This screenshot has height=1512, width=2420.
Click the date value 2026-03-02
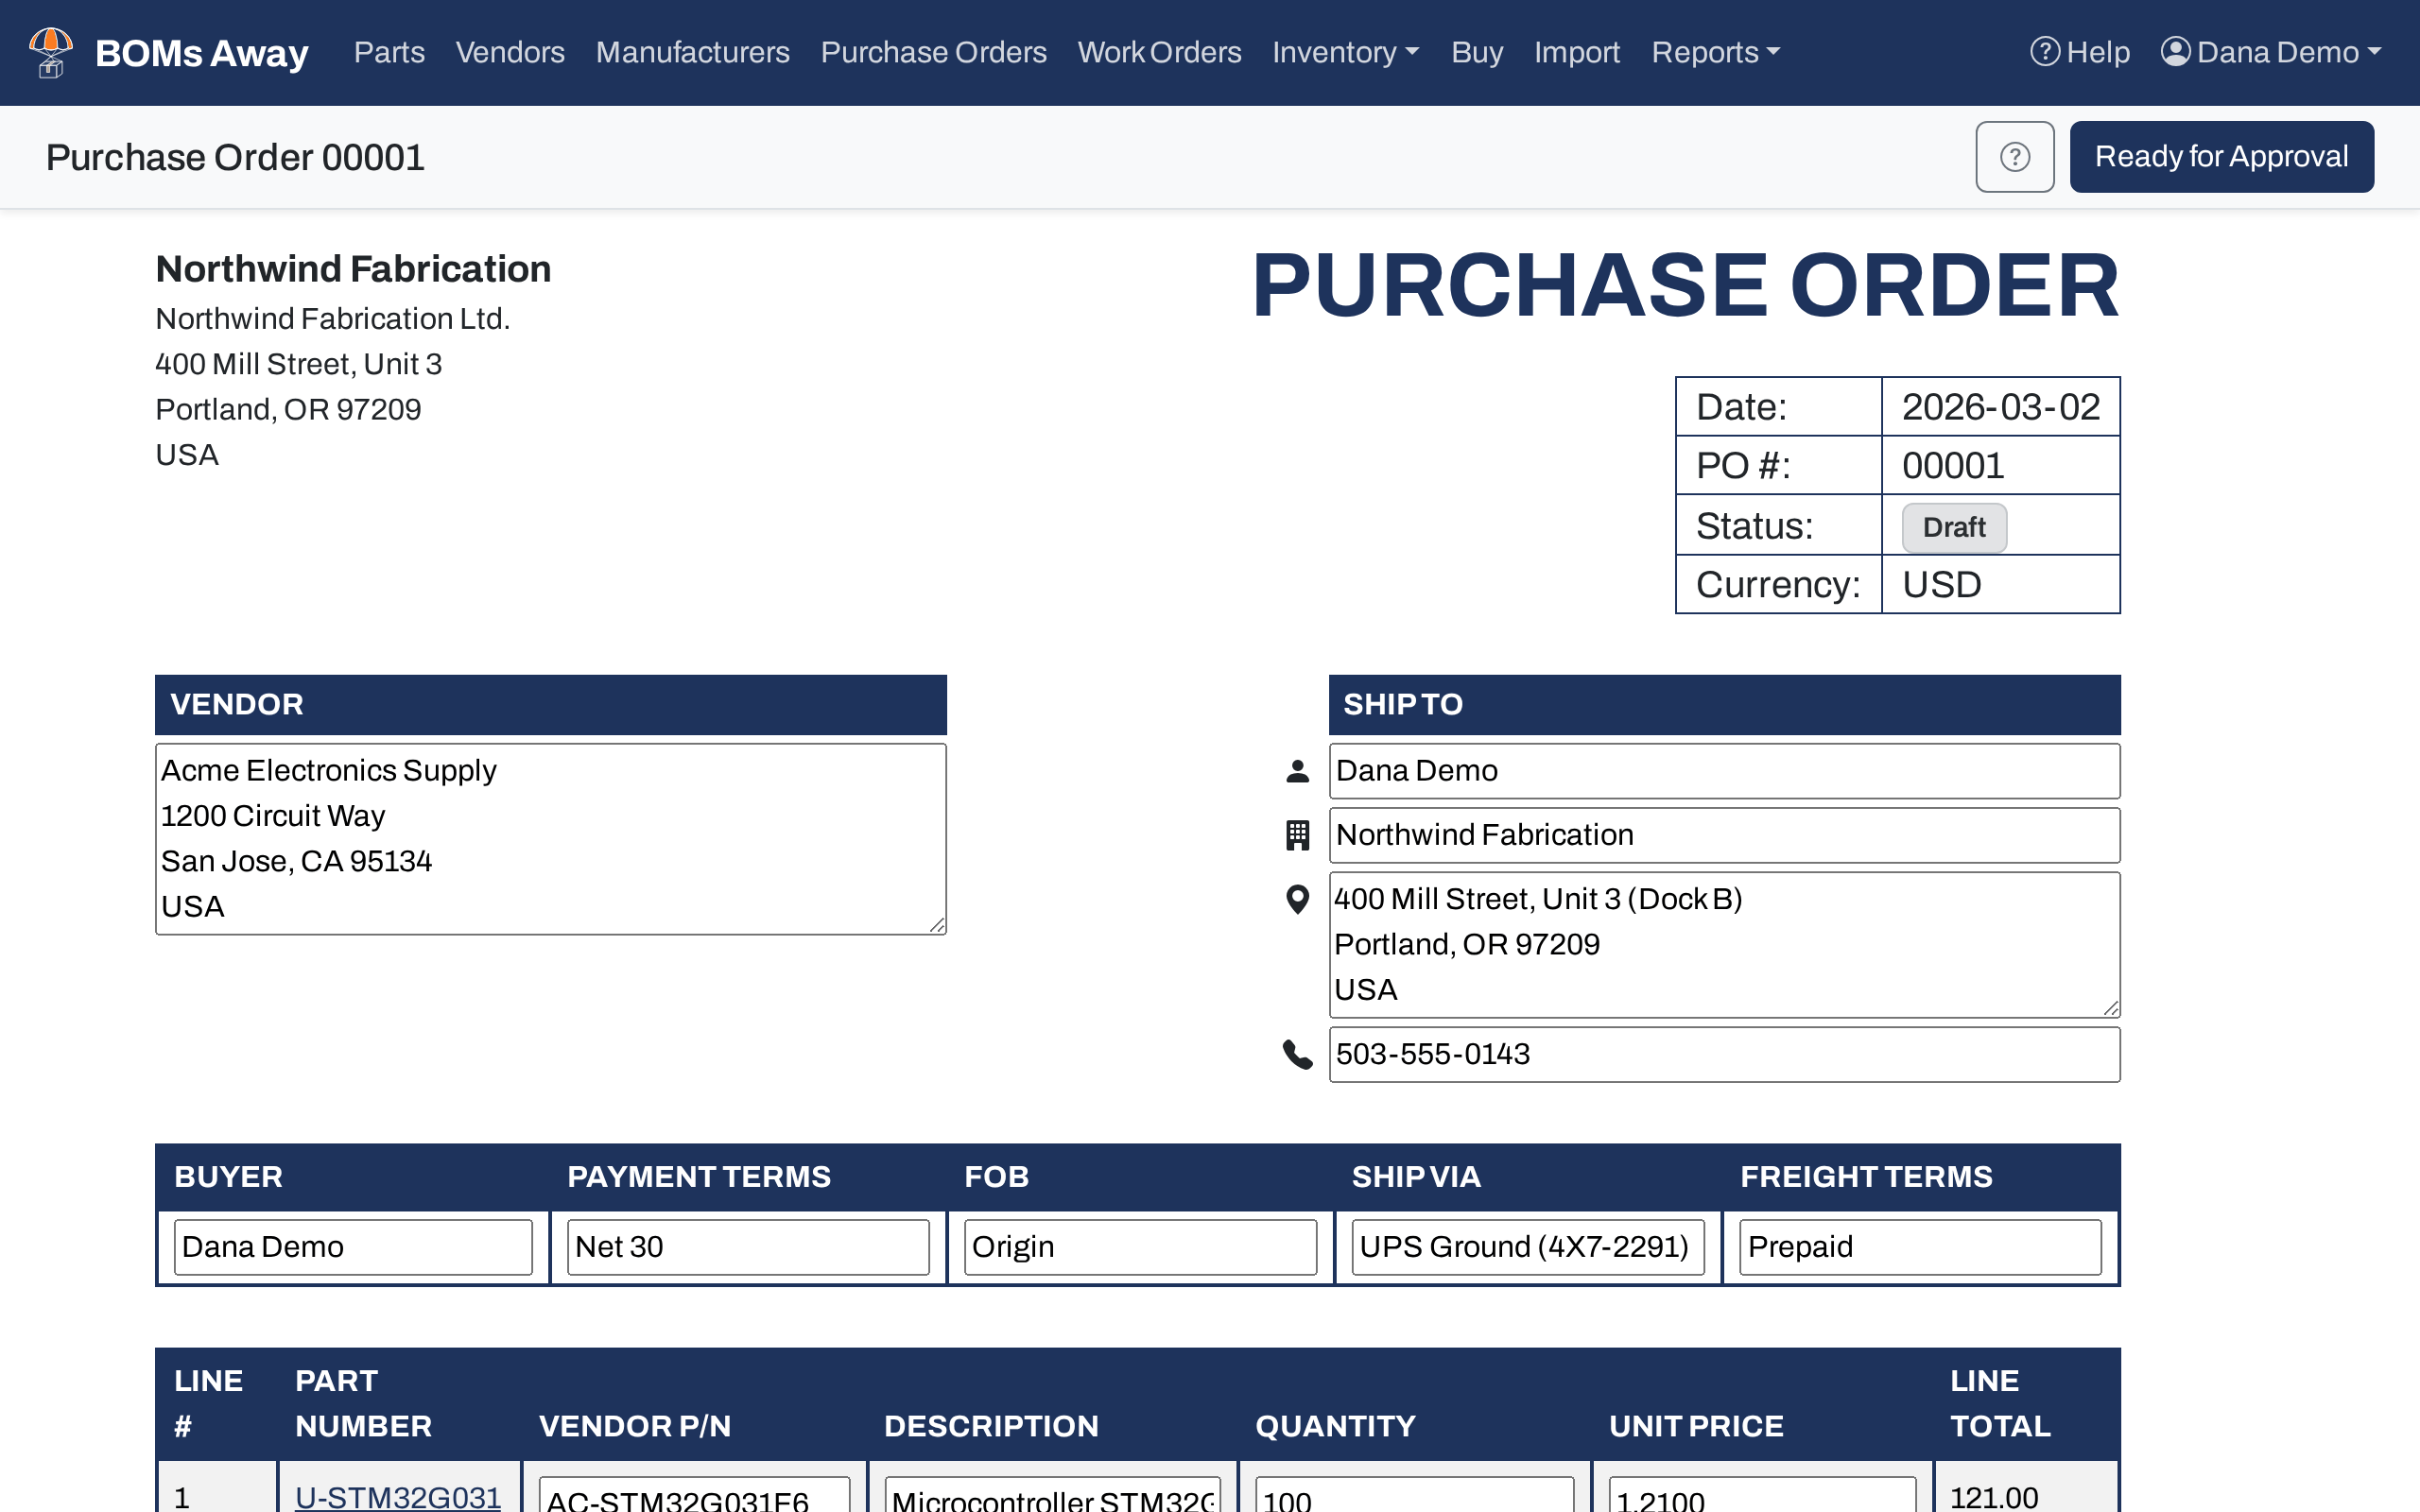tap(2000, 407)
